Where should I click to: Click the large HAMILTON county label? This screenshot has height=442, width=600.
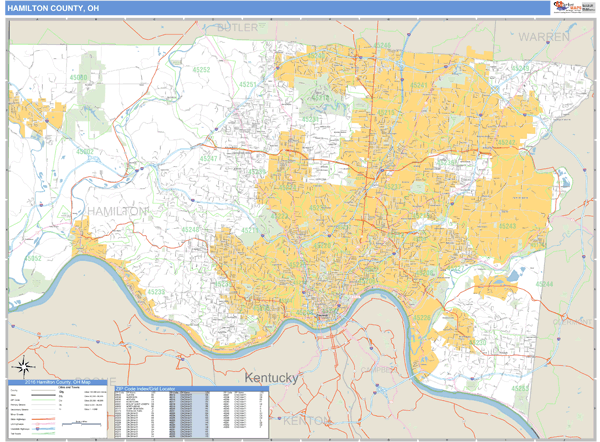118,212
